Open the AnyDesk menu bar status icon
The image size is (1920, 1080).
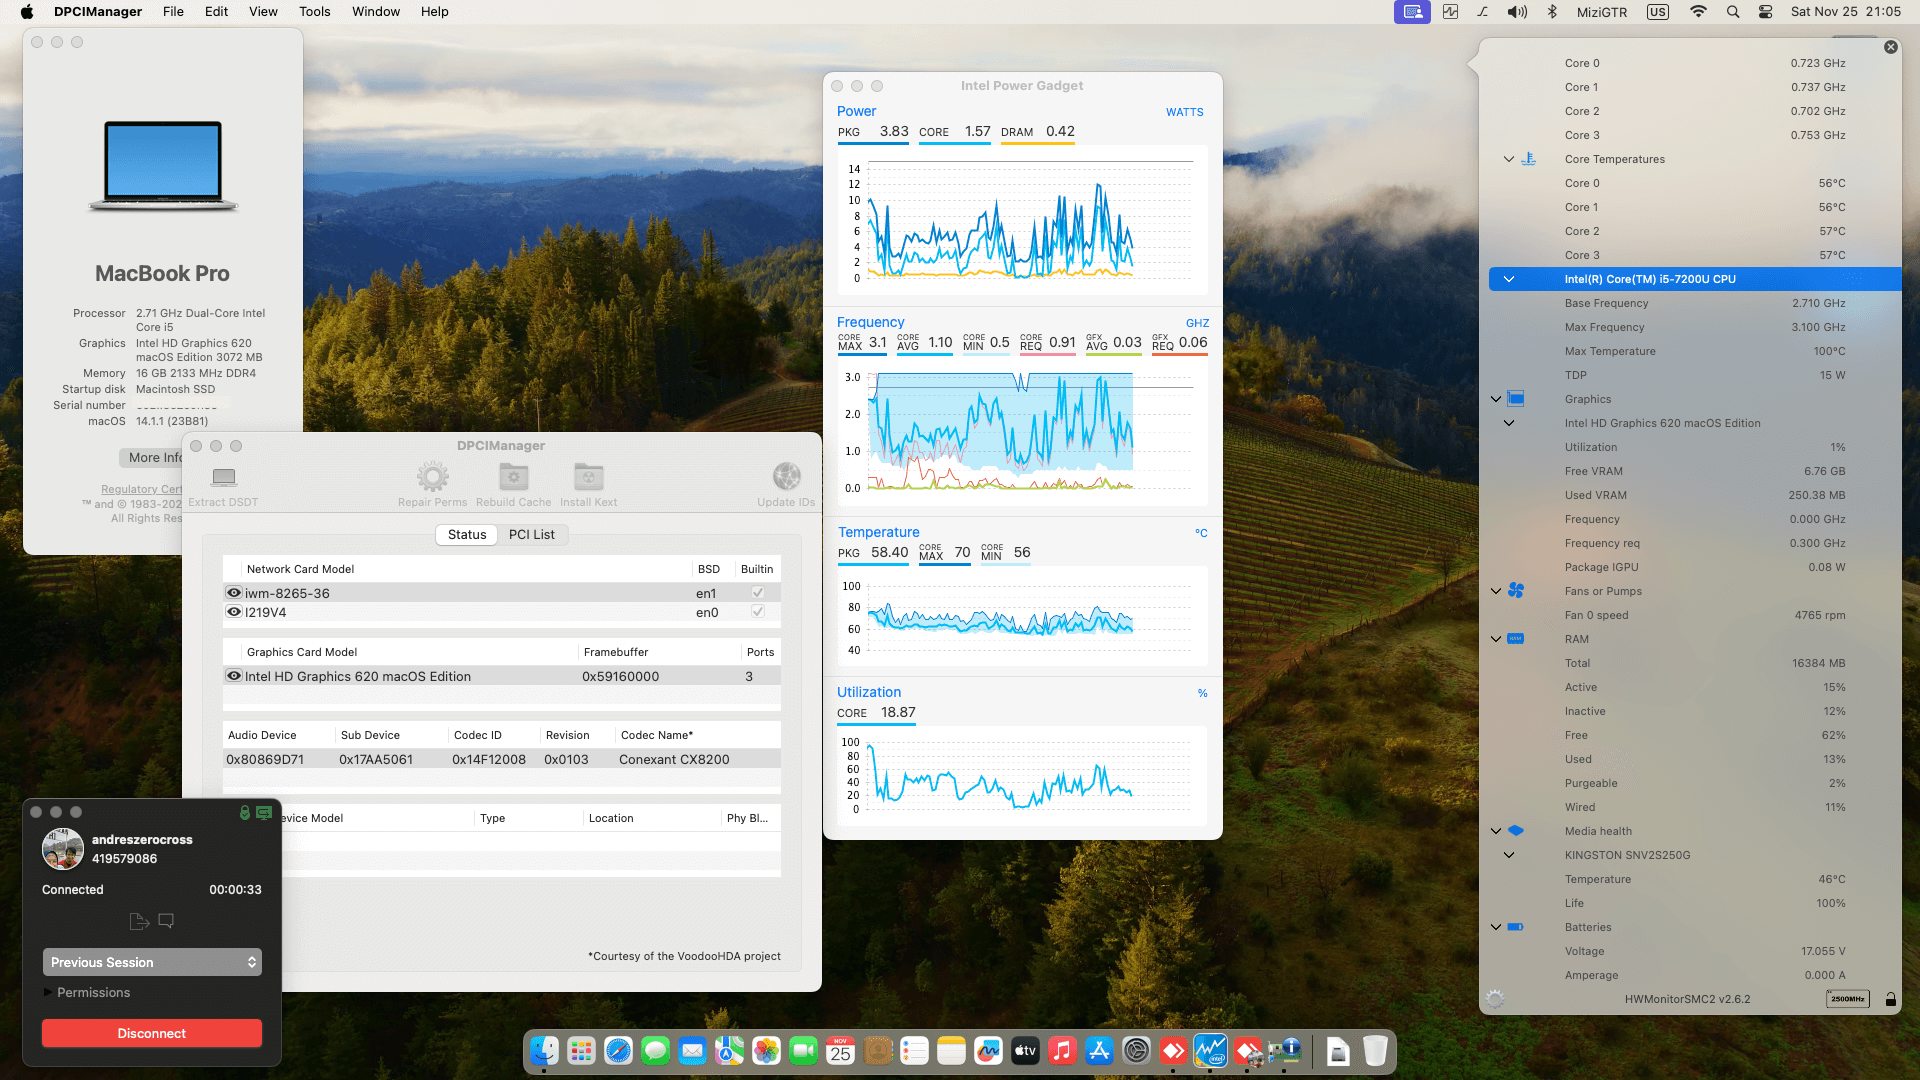pos(1412,12)
